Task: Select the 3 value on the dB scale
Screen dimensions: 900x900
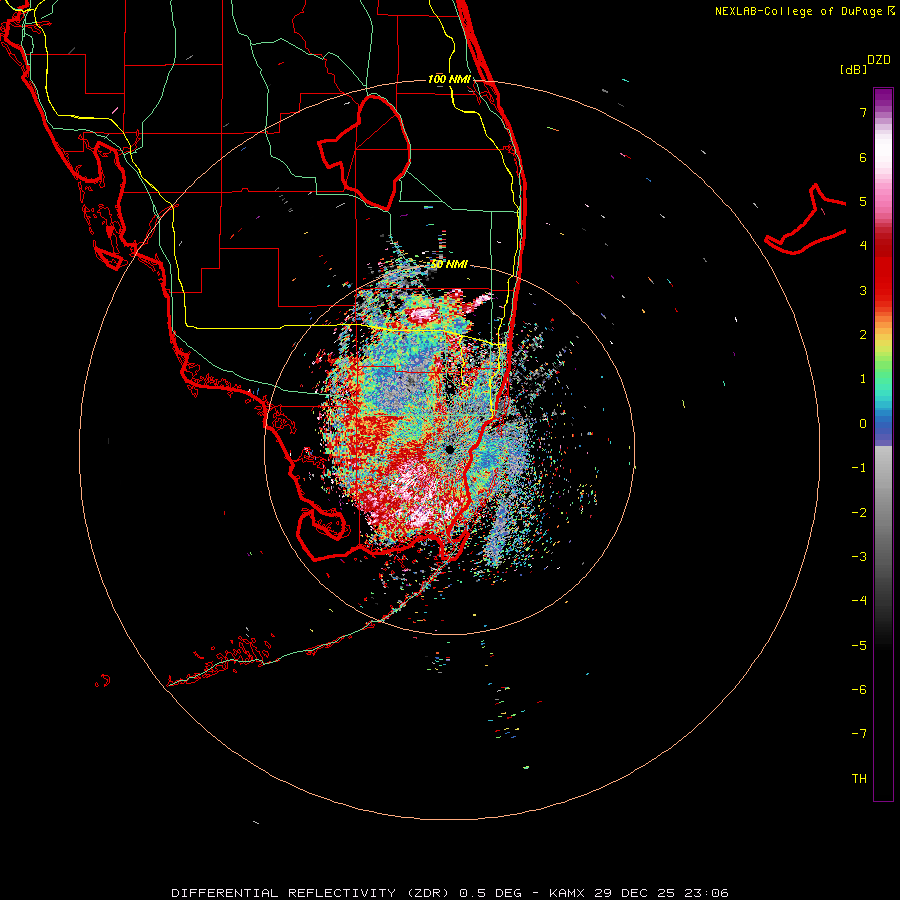Action: tap(863, 290)
